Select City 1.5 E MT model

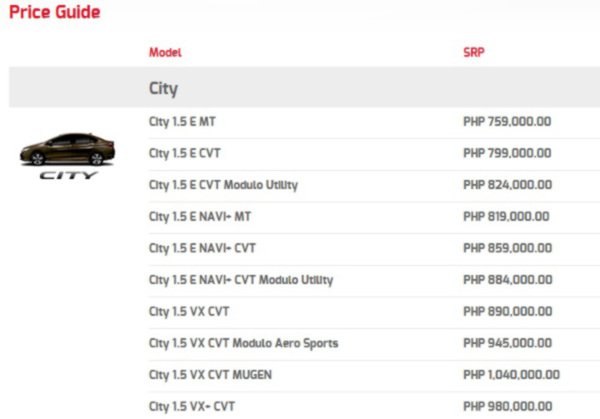[182, 122]
